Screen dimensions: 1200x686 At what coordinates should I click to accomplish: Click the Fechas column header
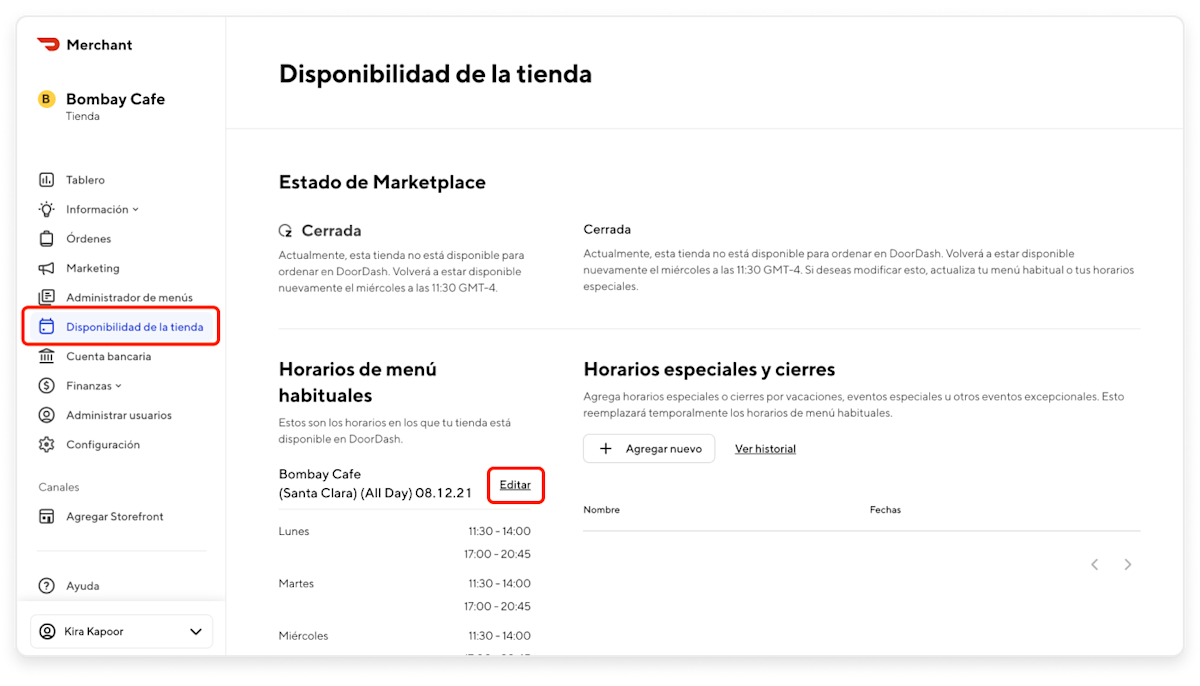885,510
